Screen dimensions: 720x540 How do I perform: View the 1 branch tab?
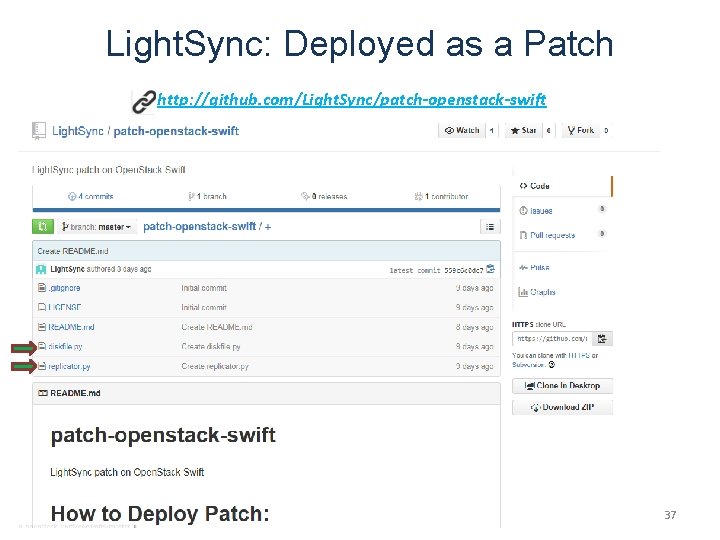click(207, 197)
